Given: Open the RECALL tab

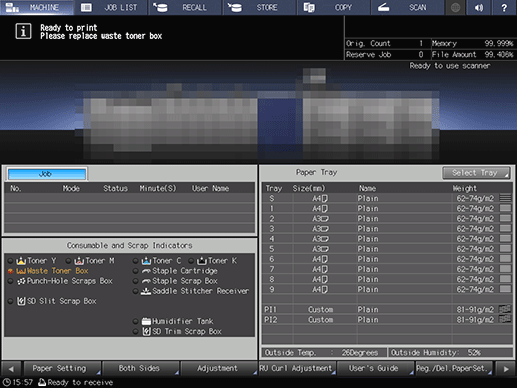Looking at the screenshot, I should pyautogui.click(x=185, y=7).
